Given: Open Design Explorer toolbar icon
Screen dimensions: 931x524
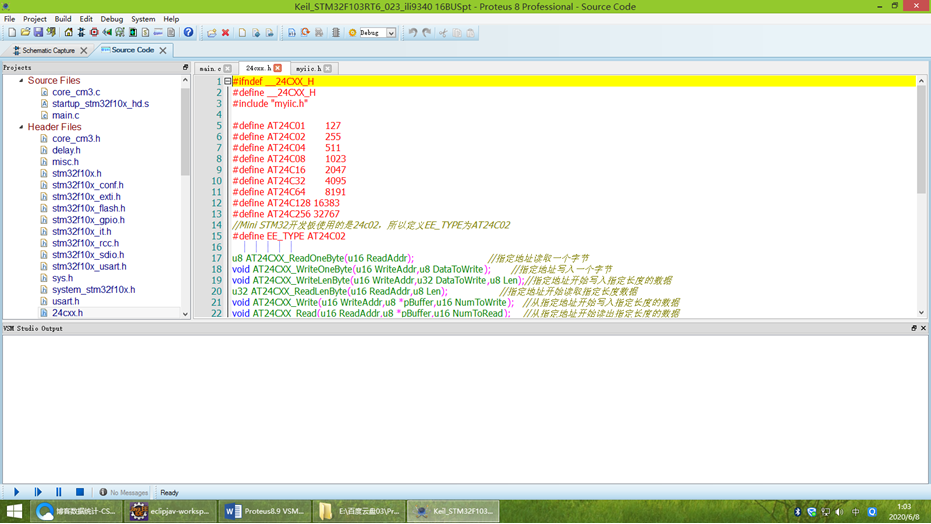Looking at the screenshot, I should pyautogui.click(x=133, y=33).
